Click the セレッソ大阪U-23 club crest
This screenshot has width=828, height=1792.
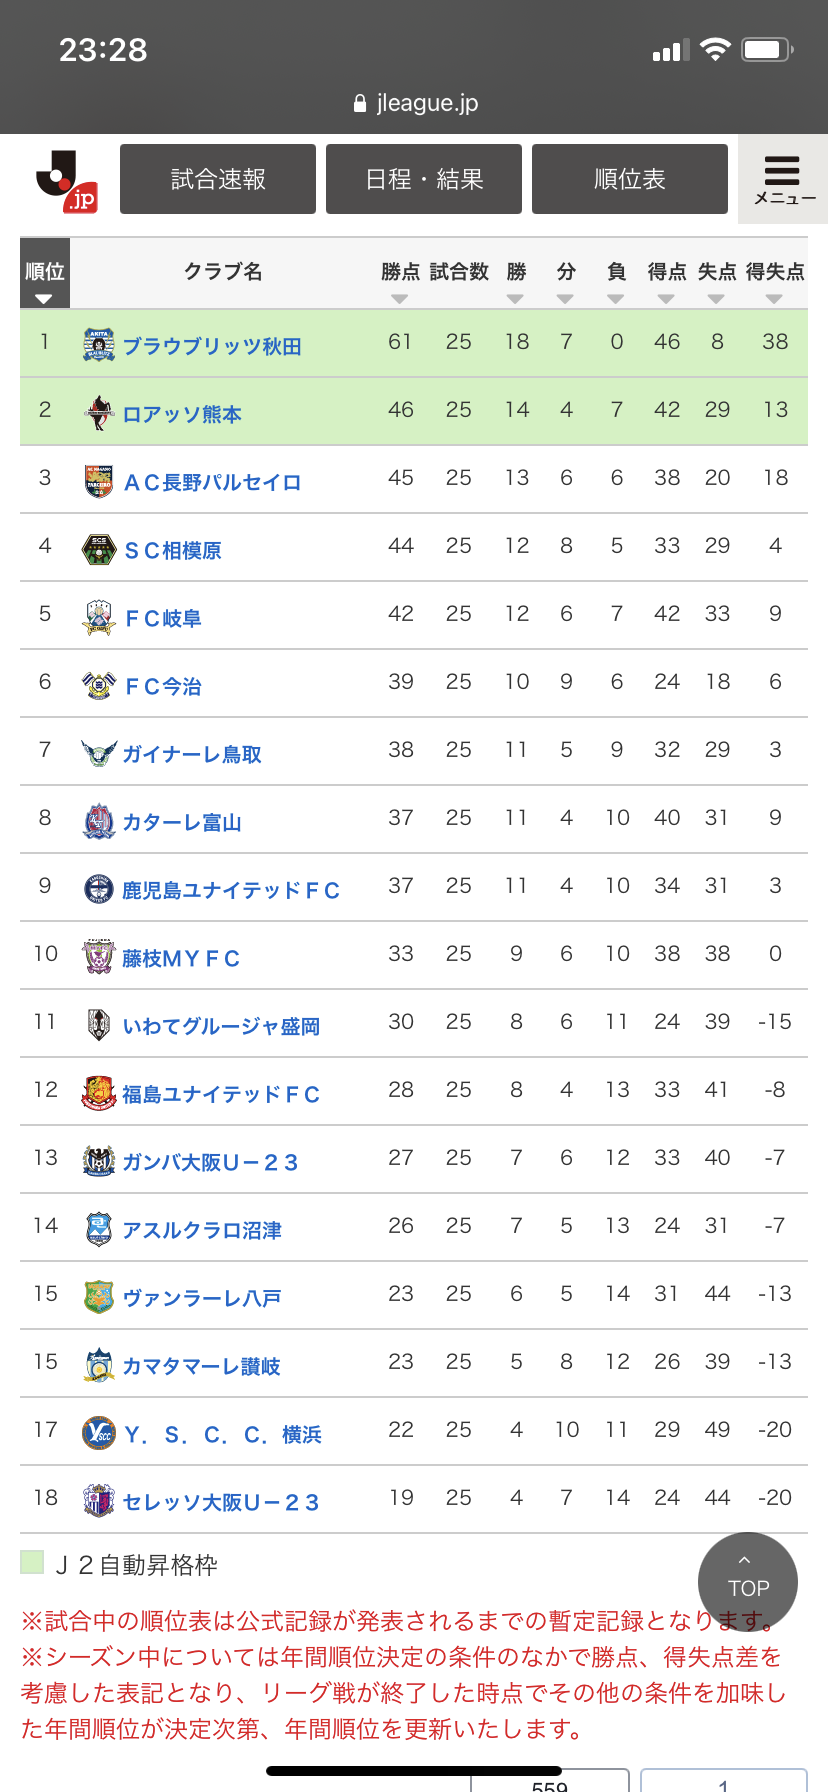[99, 1501]
